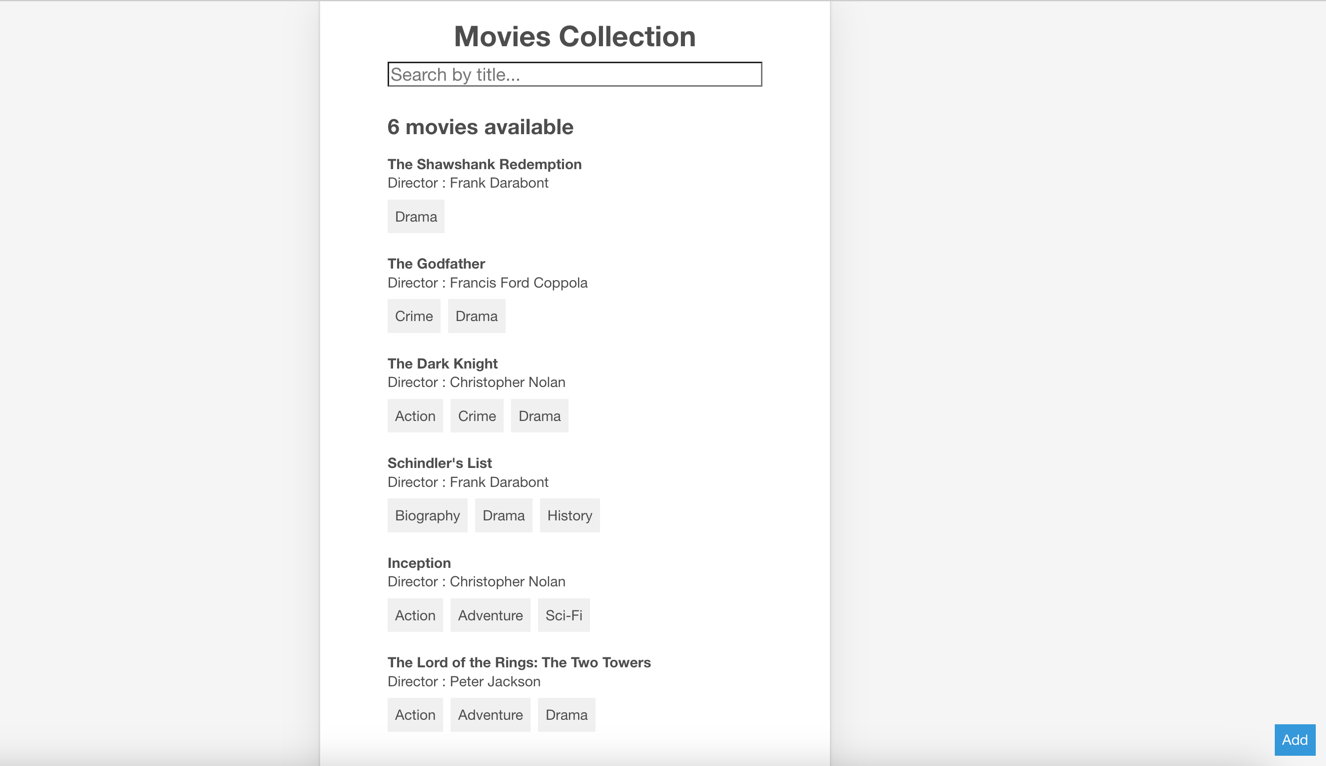The image size is (1326, 766).
Task: Select the Drama tag under The Dark Knight
Action: 539,416
